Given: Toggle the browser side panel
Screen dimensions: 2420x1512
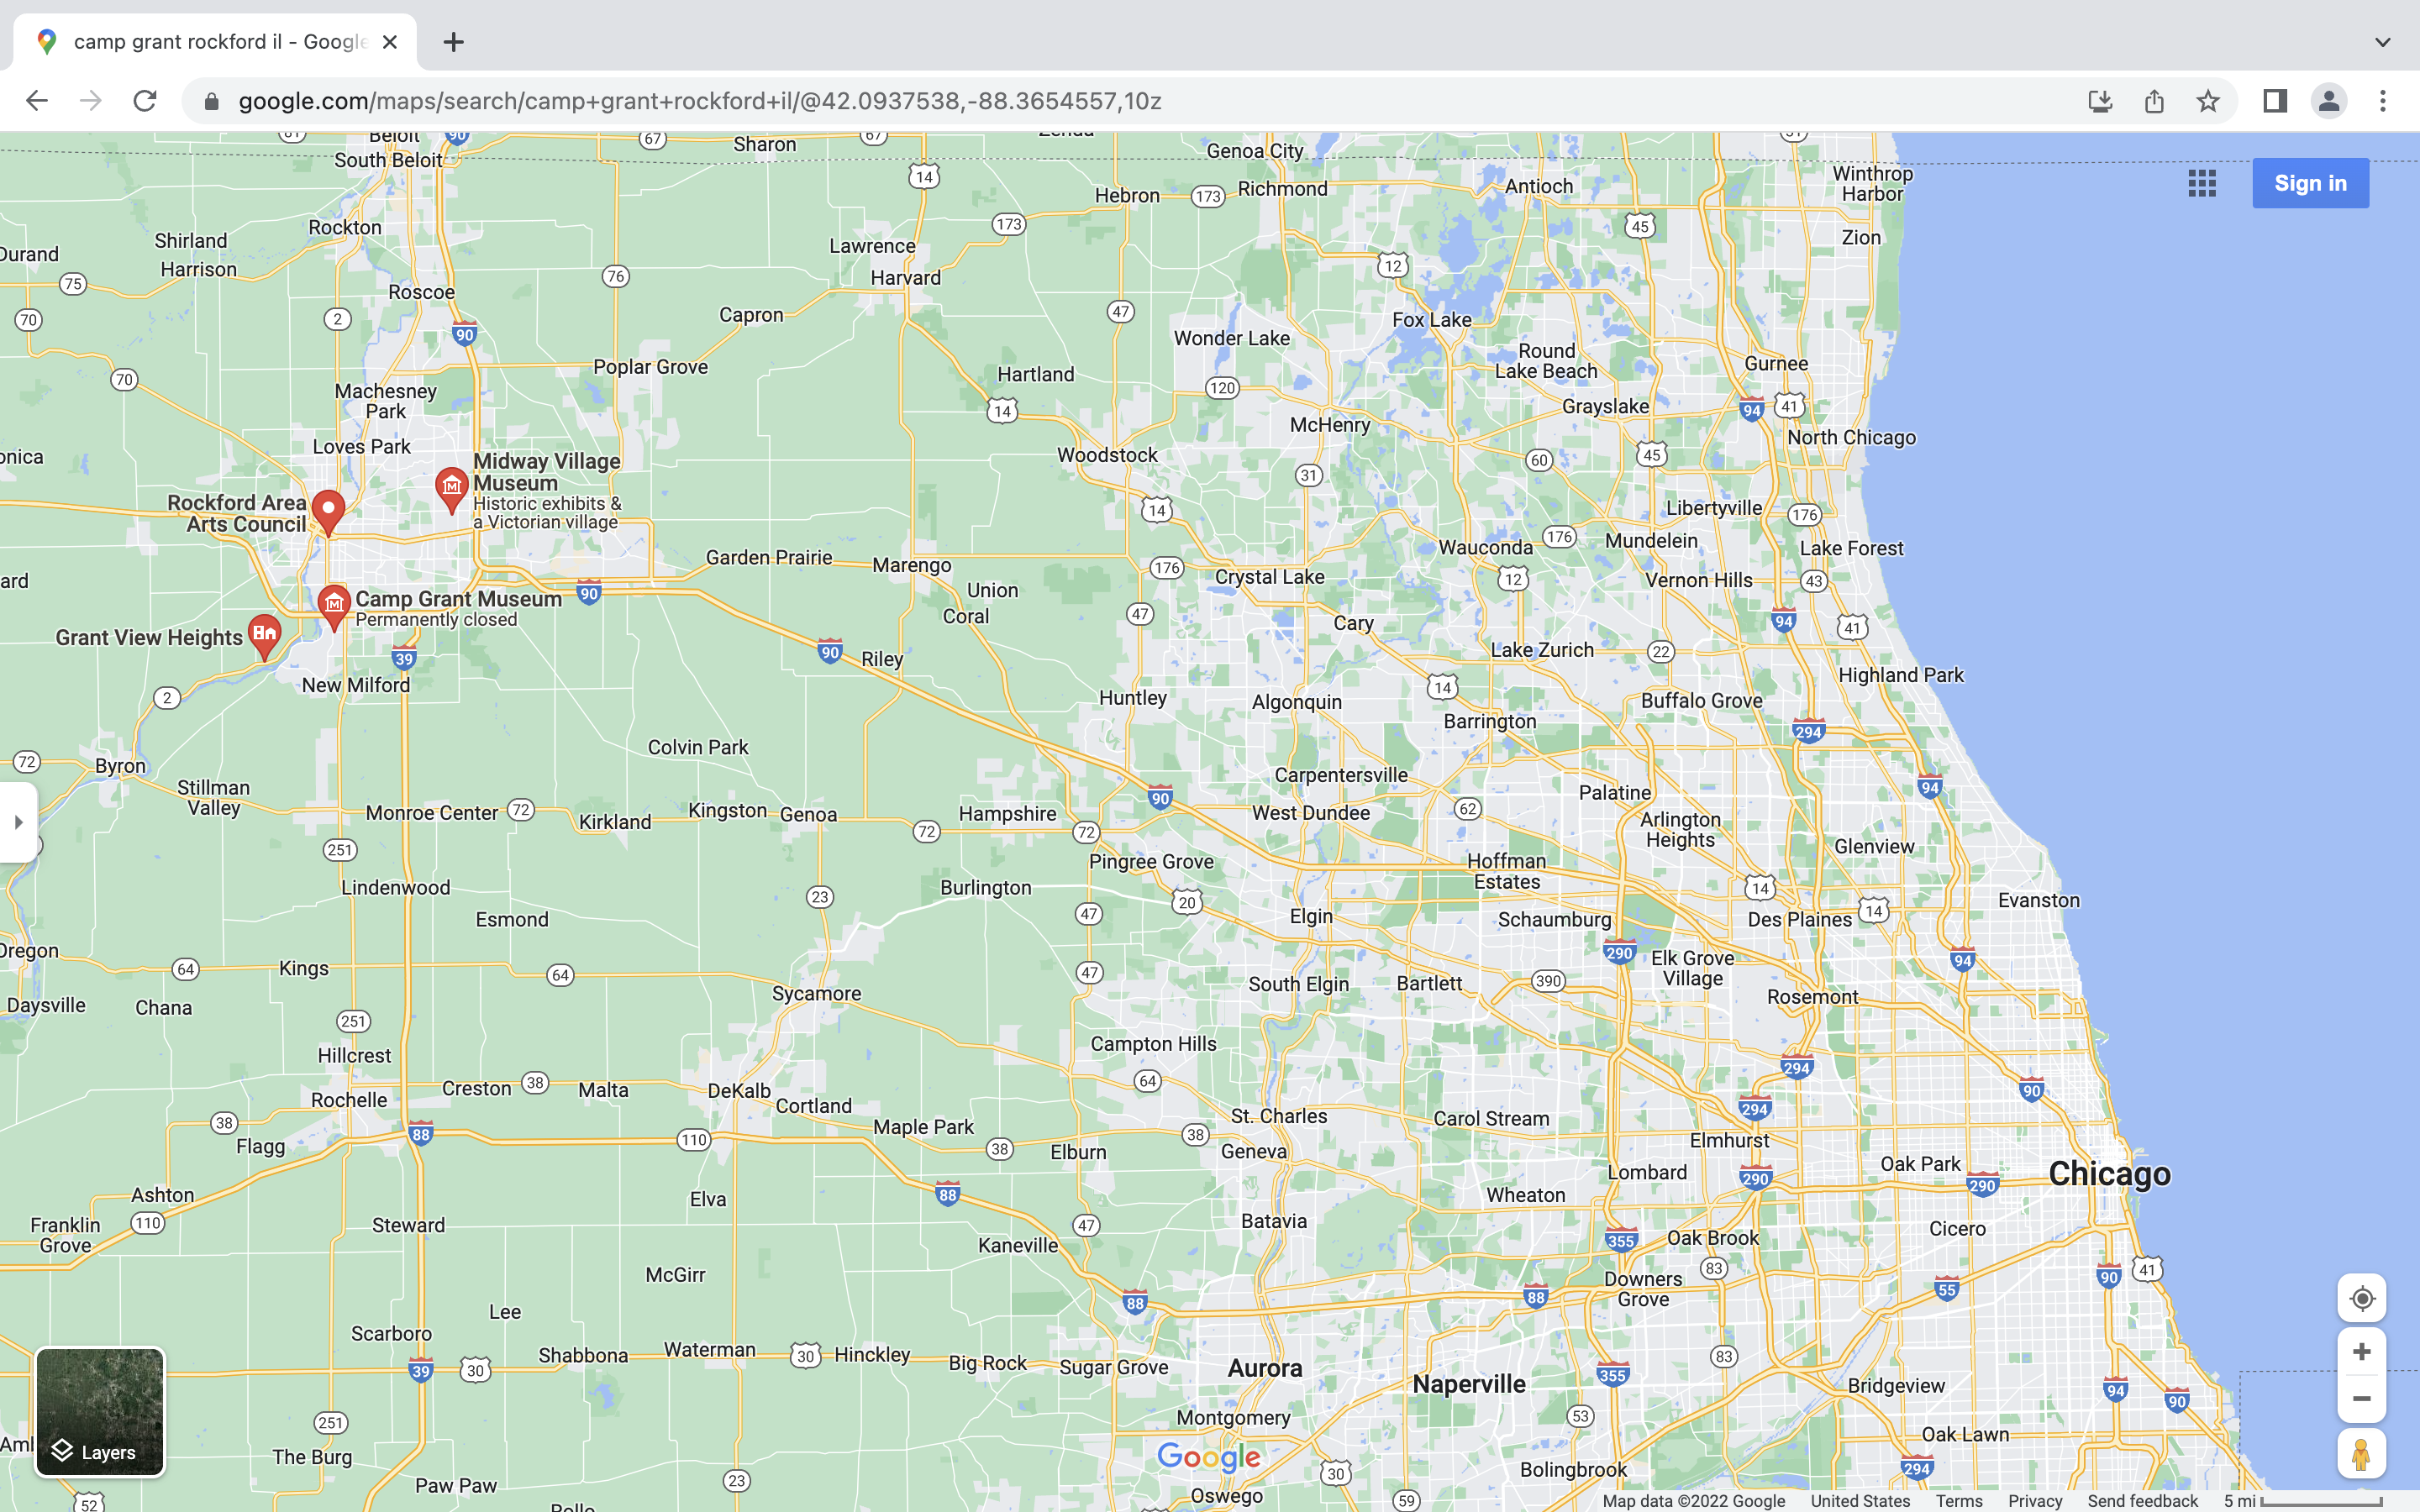Looking at the screenshot, I should (2275, 101).
